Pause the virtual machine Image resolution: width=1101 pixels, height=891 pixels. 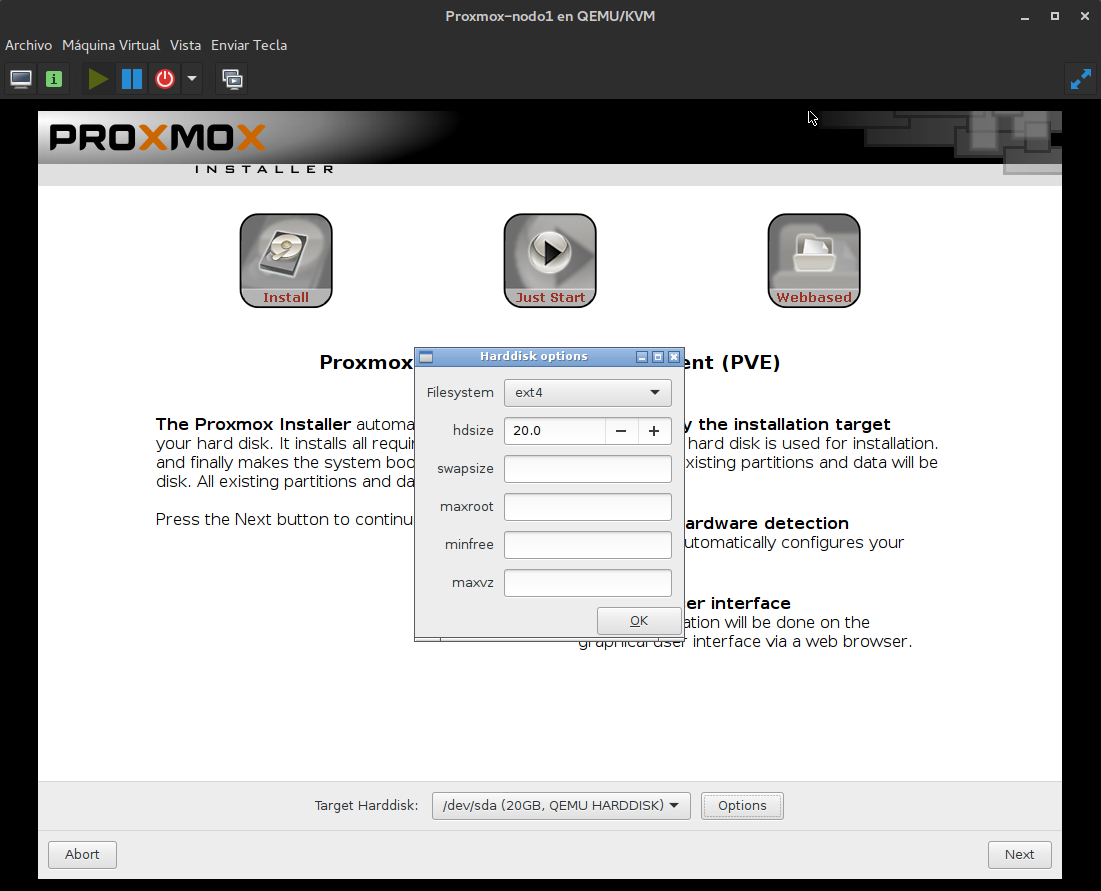[x=131, y=79]
